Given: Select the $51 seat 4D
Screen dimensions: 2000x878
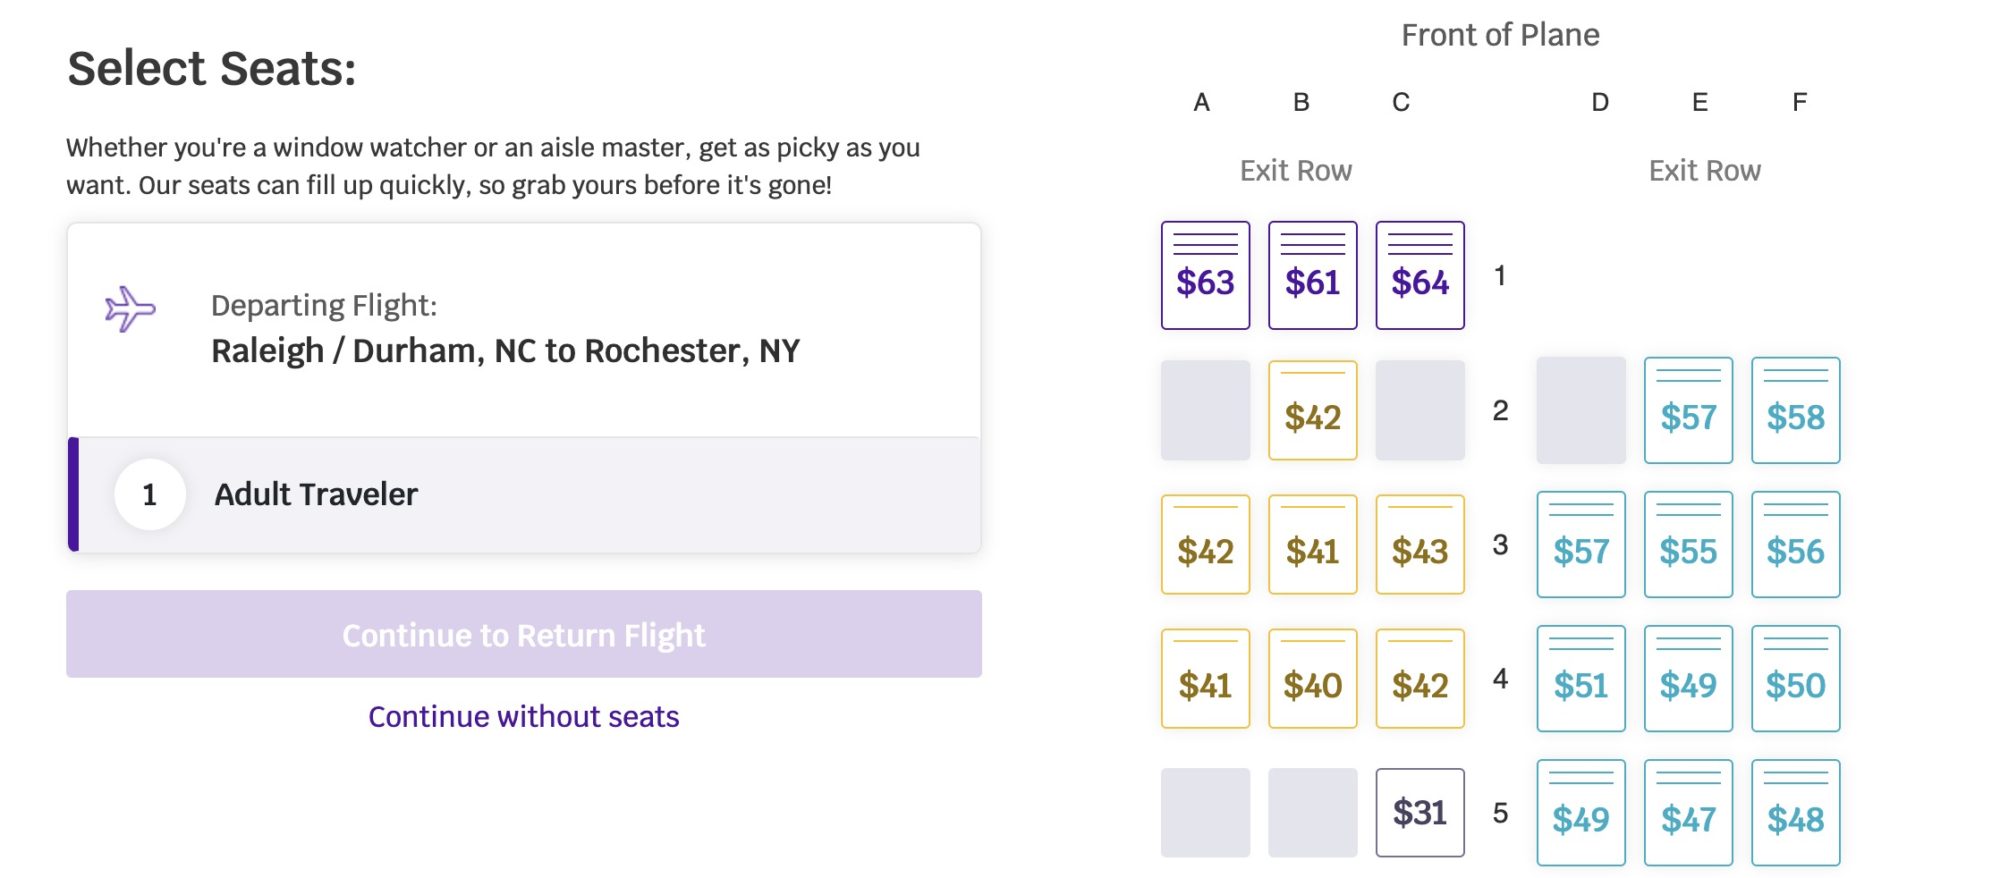Looking at the screenshot, I should click(x=1581, y=678).
